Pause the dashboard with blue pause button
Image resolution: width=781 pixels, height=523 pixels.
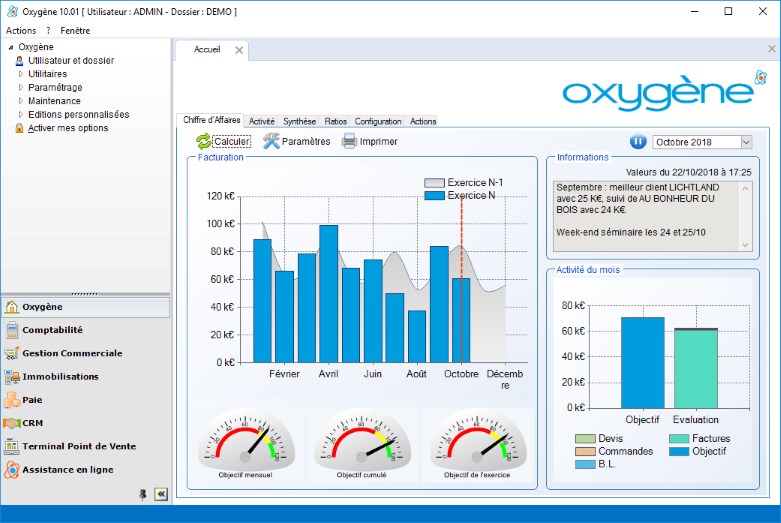pyautogui.click(x=638, y=142)
